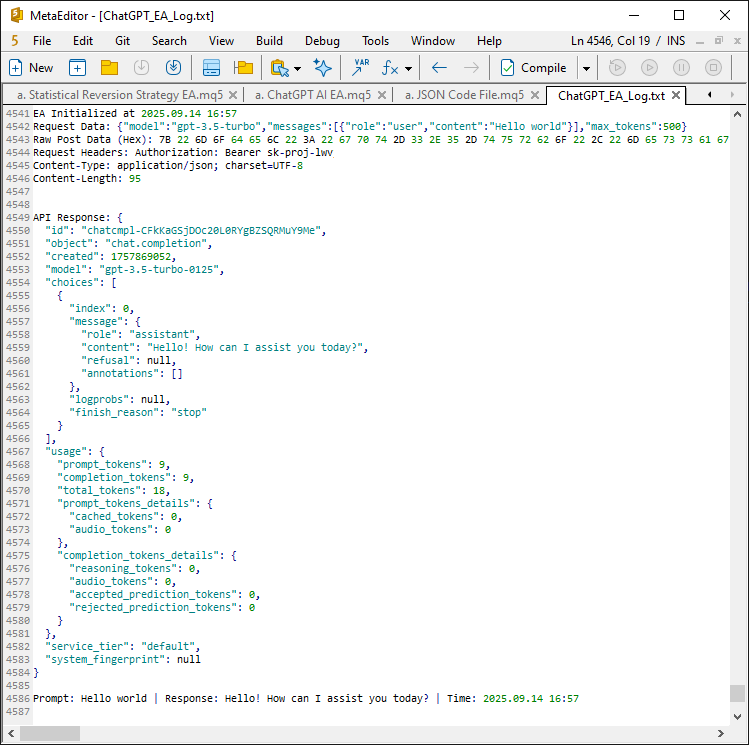Click the folder search cursor icon
Viewport: 749px width, 745px height.
coord(280,68)
